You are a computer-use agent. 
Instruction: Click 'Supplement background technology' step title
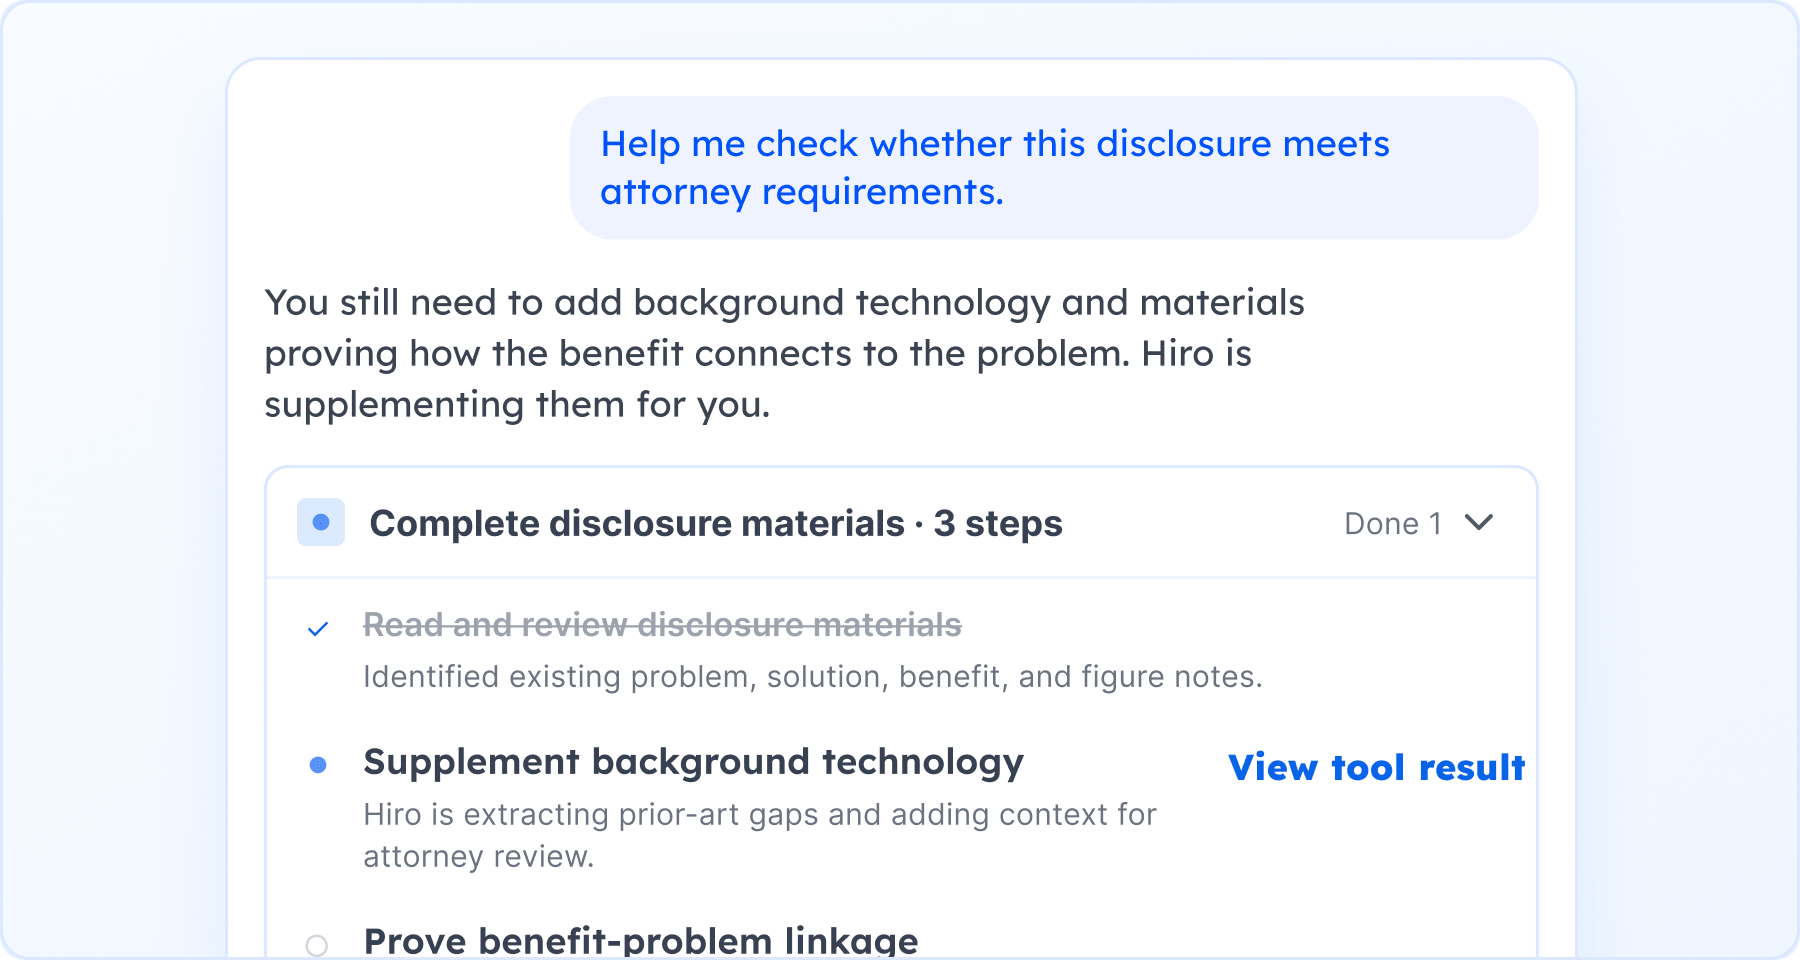pyautogui.click(x=693, y=762)
